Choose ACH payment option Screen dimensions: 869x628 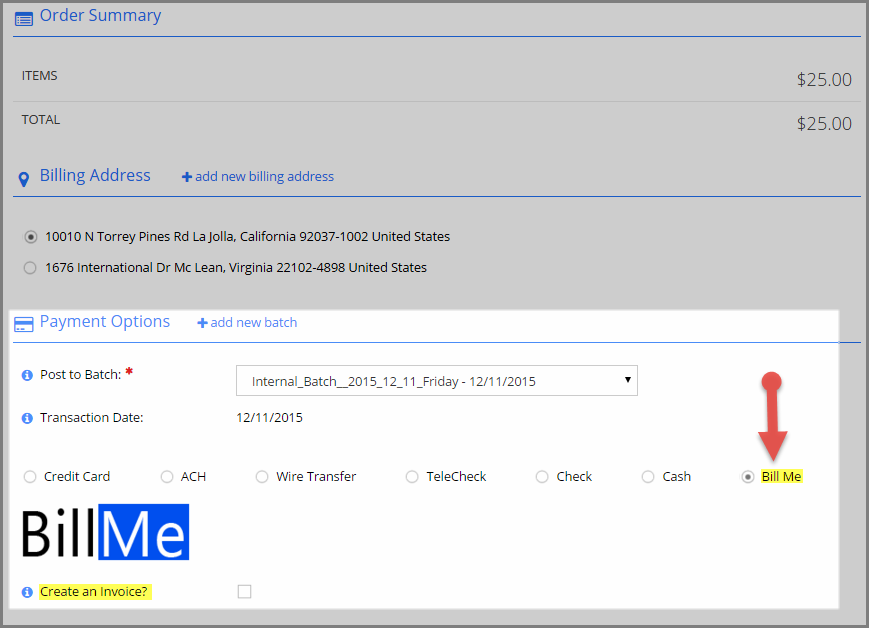(167, 477)
